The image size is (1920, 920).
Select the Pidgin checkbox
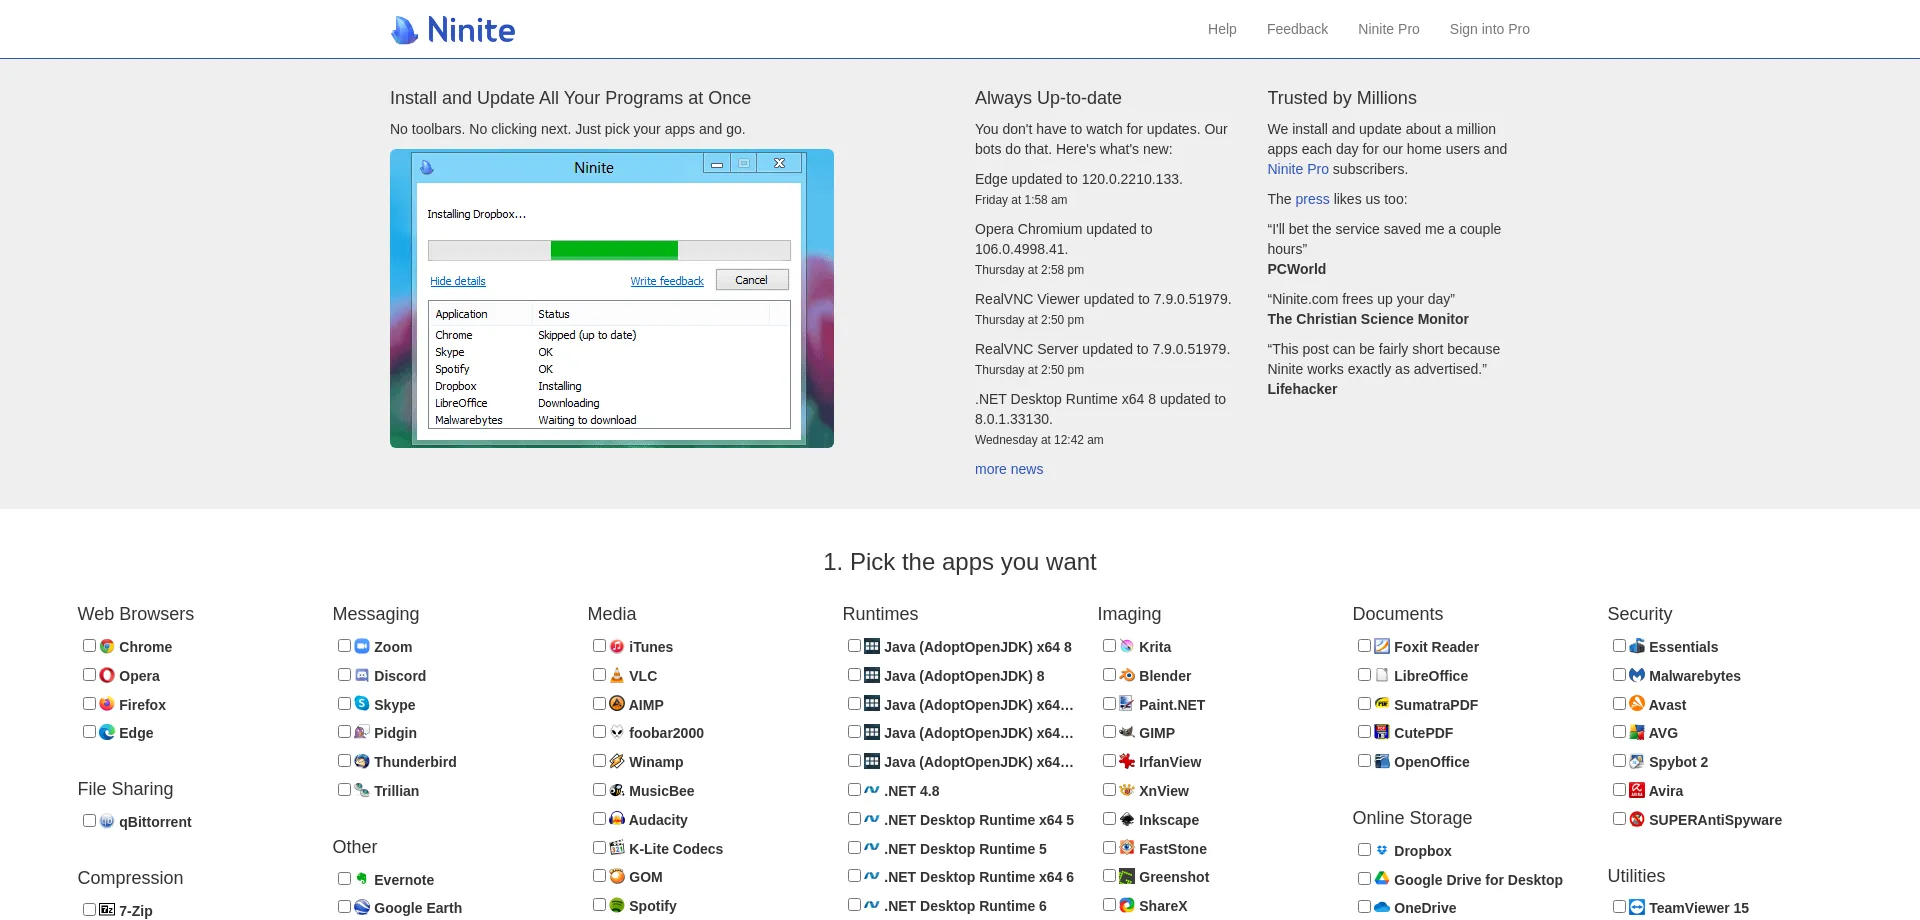click(x=344, y=732)
